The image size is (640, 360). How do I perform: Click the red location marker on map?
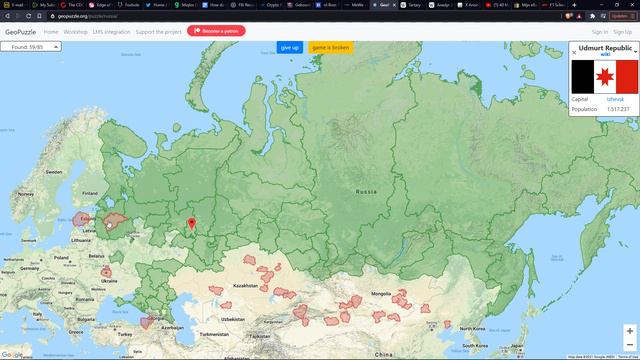pyautogui.click(x=191, y=223)
